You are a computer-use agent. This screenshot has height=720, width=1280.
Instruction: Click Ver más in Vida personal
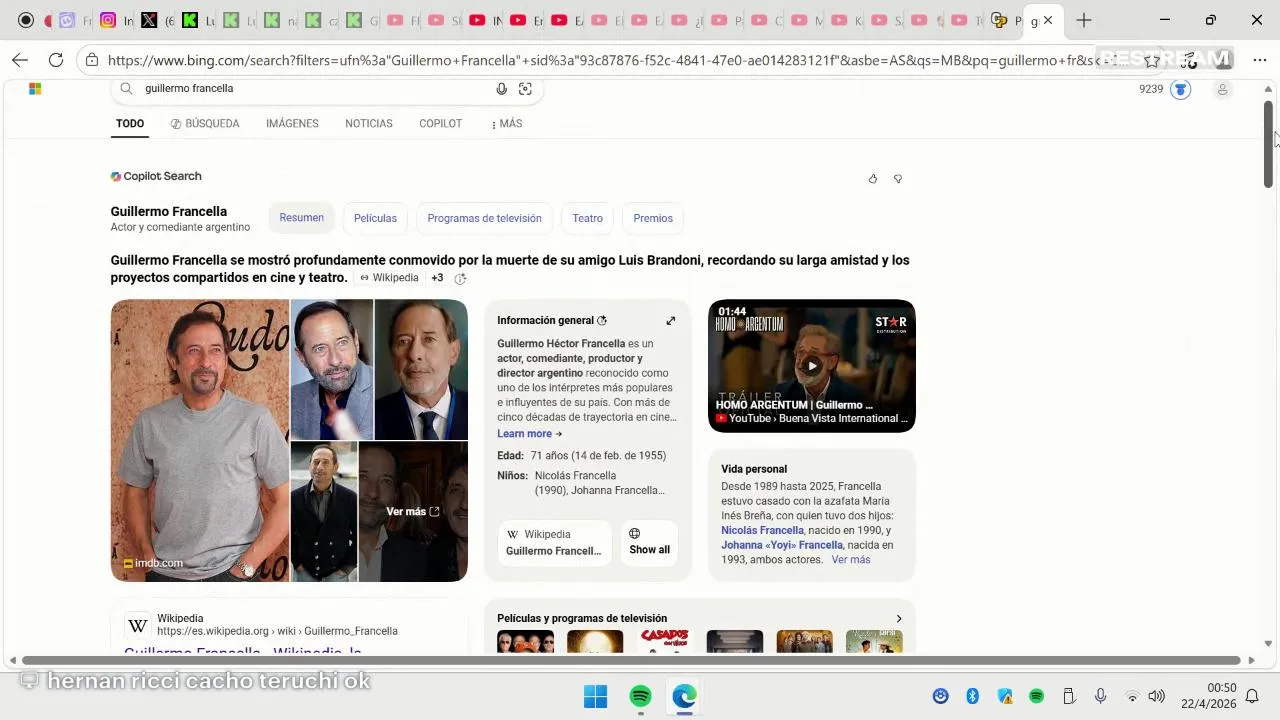851,560
